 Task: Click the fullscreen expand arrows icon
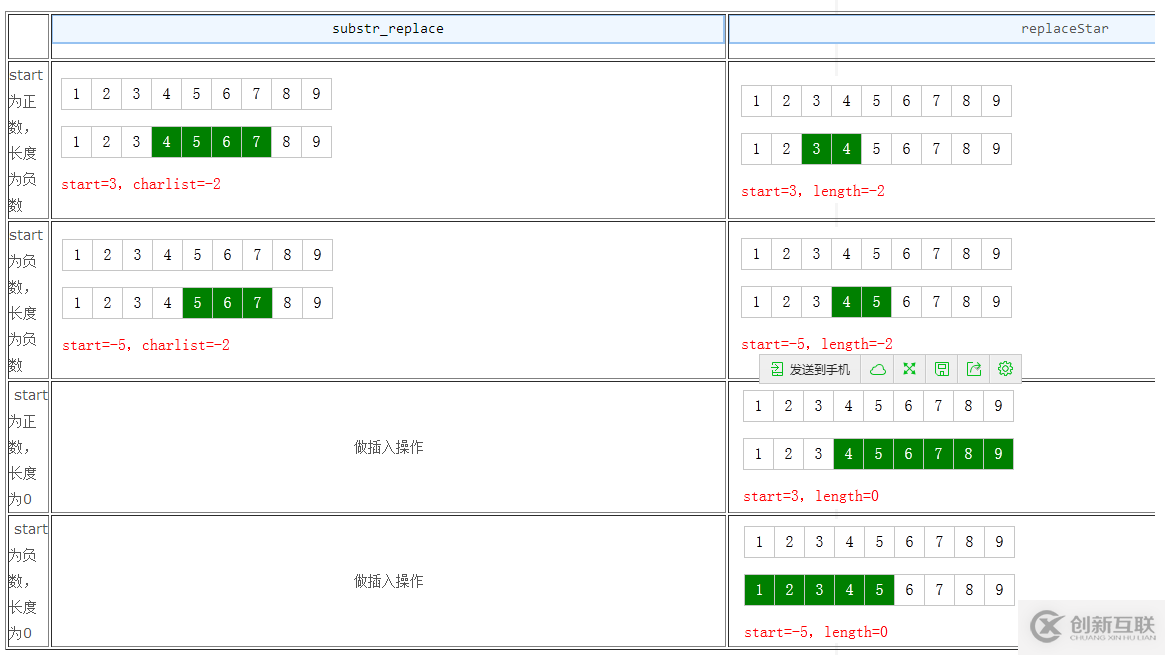point(909,369)
